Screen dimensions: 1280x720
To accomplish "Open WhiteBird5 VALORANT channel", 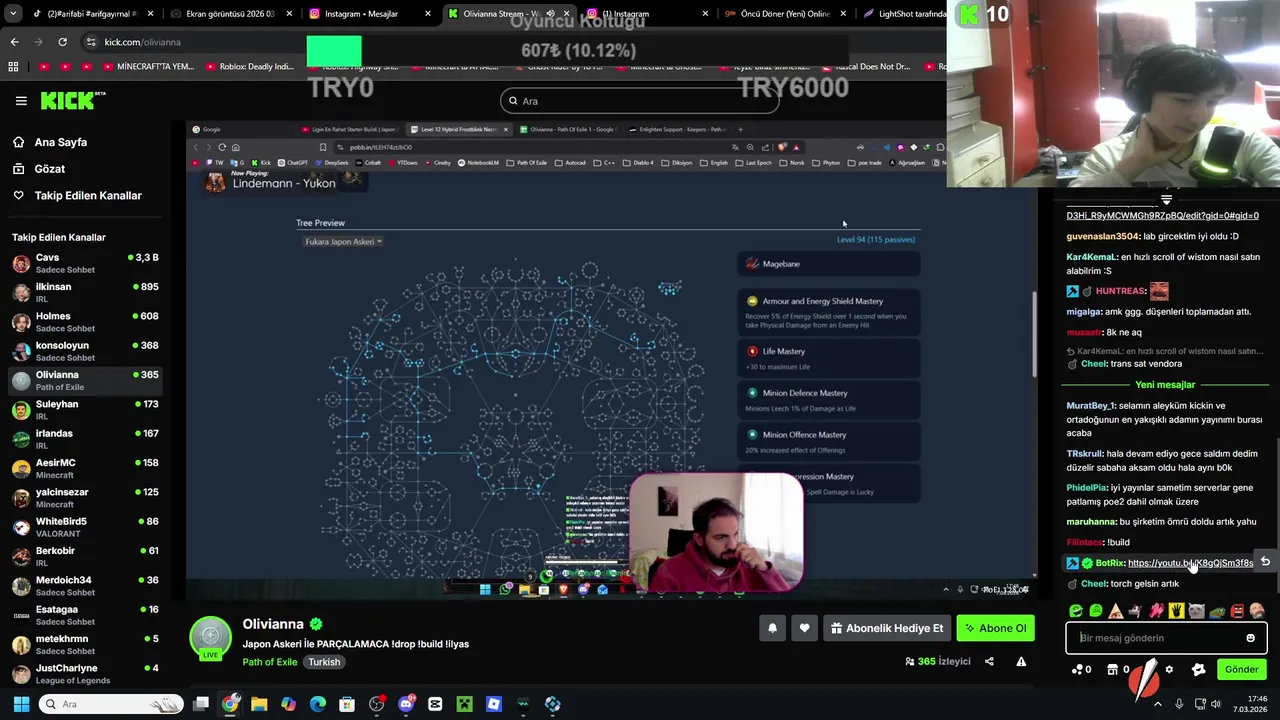I will coord(85,527).
